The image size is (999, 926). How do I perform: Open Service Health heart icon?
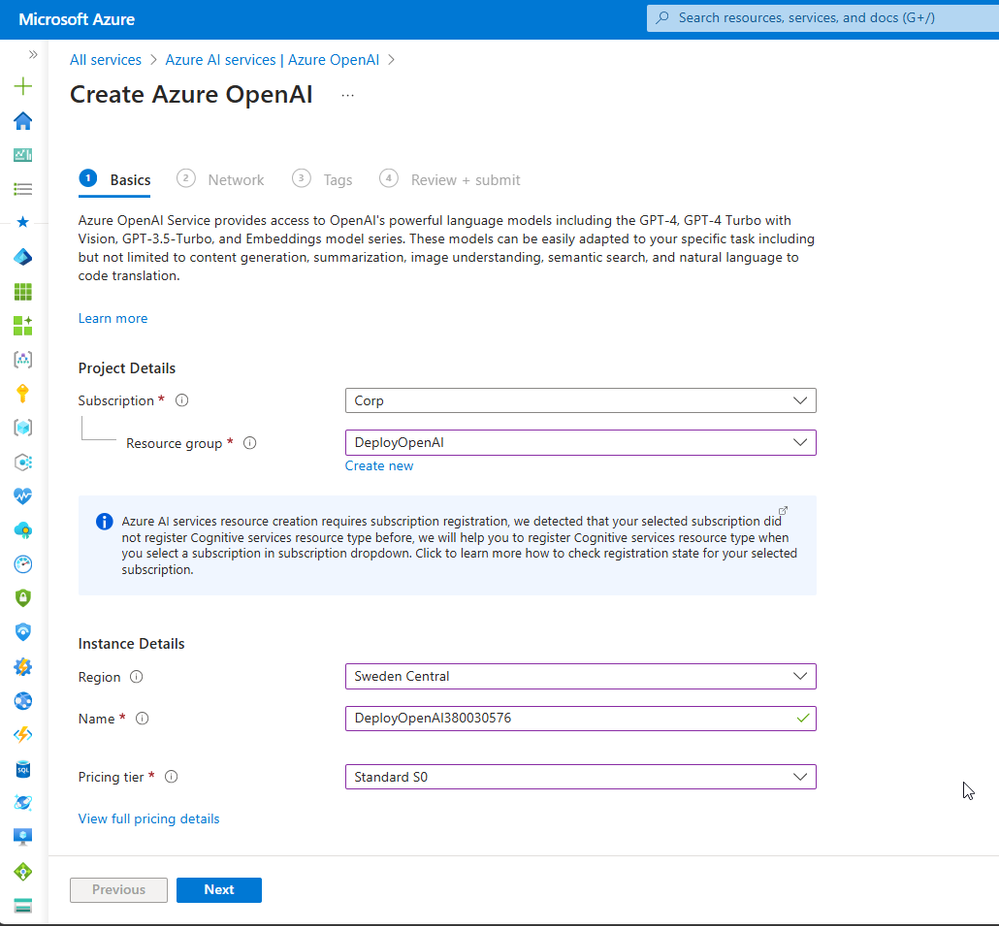[x=23, y=496]
